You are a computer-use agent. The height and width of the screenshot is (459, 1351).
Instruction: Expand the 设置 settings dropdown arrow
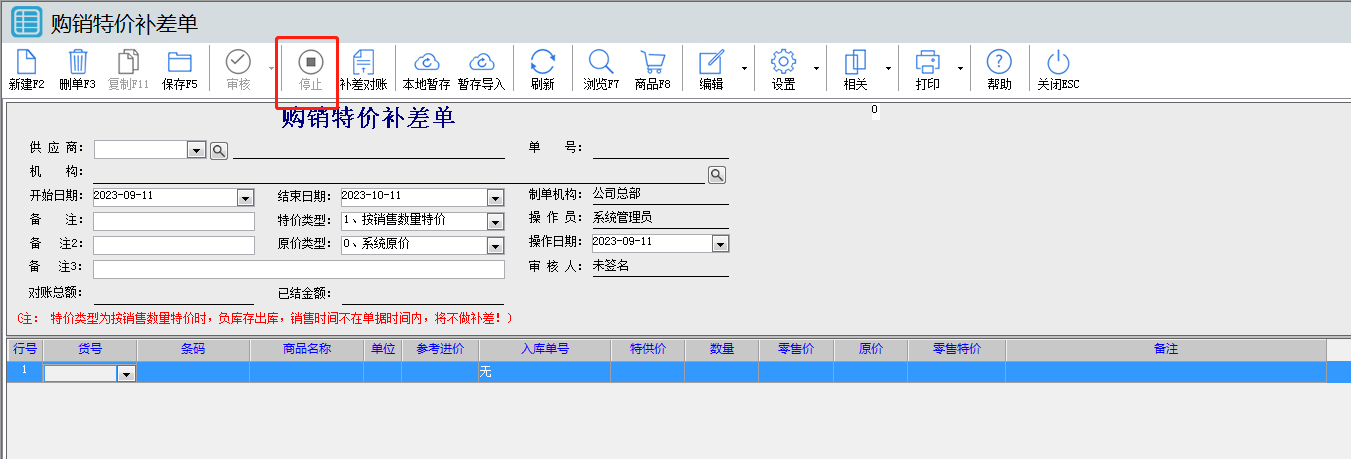[x=816, y=68]
